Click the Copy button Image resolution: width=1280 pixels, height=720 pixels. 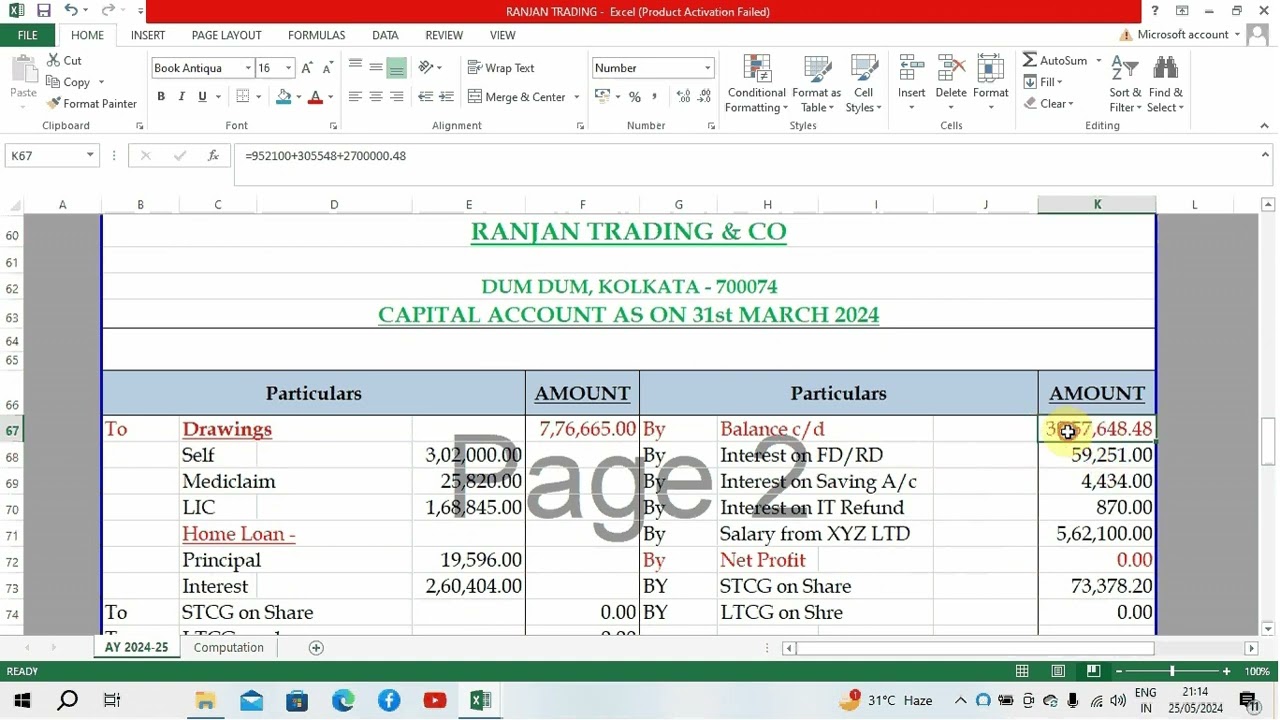tap(68, 82)
